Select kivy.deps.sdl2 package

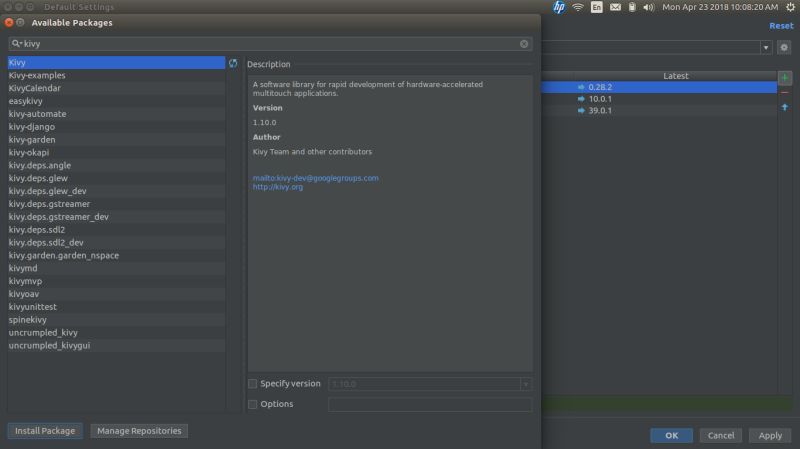click(116, 230)
